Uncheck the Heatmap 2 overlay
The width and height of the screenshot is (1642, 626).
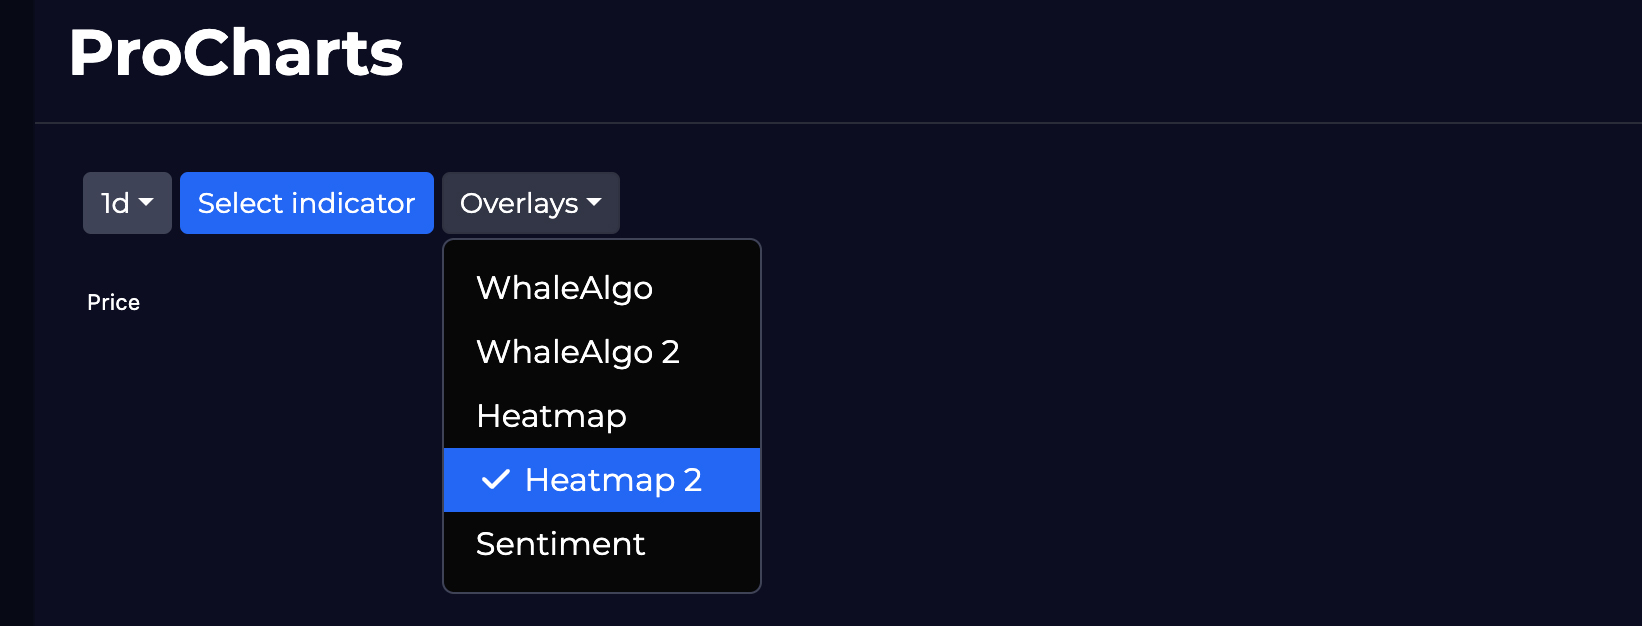tap(601, 480)
